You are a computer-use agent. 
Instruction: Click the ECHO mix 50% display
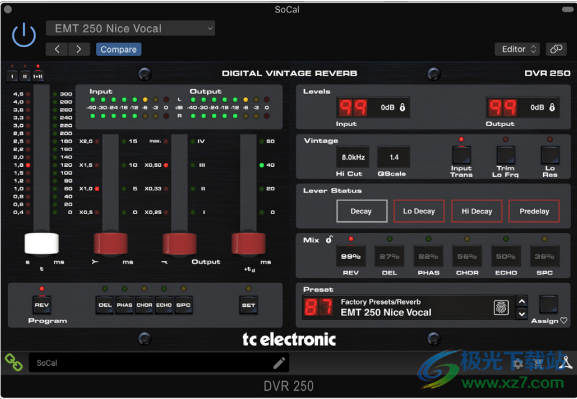pyautogui.click(x=506, y=256)
